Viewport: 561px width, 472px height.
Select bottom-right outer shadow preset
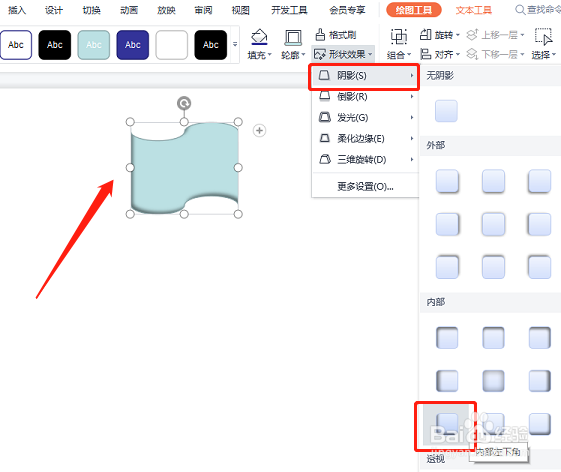[539, 267]
